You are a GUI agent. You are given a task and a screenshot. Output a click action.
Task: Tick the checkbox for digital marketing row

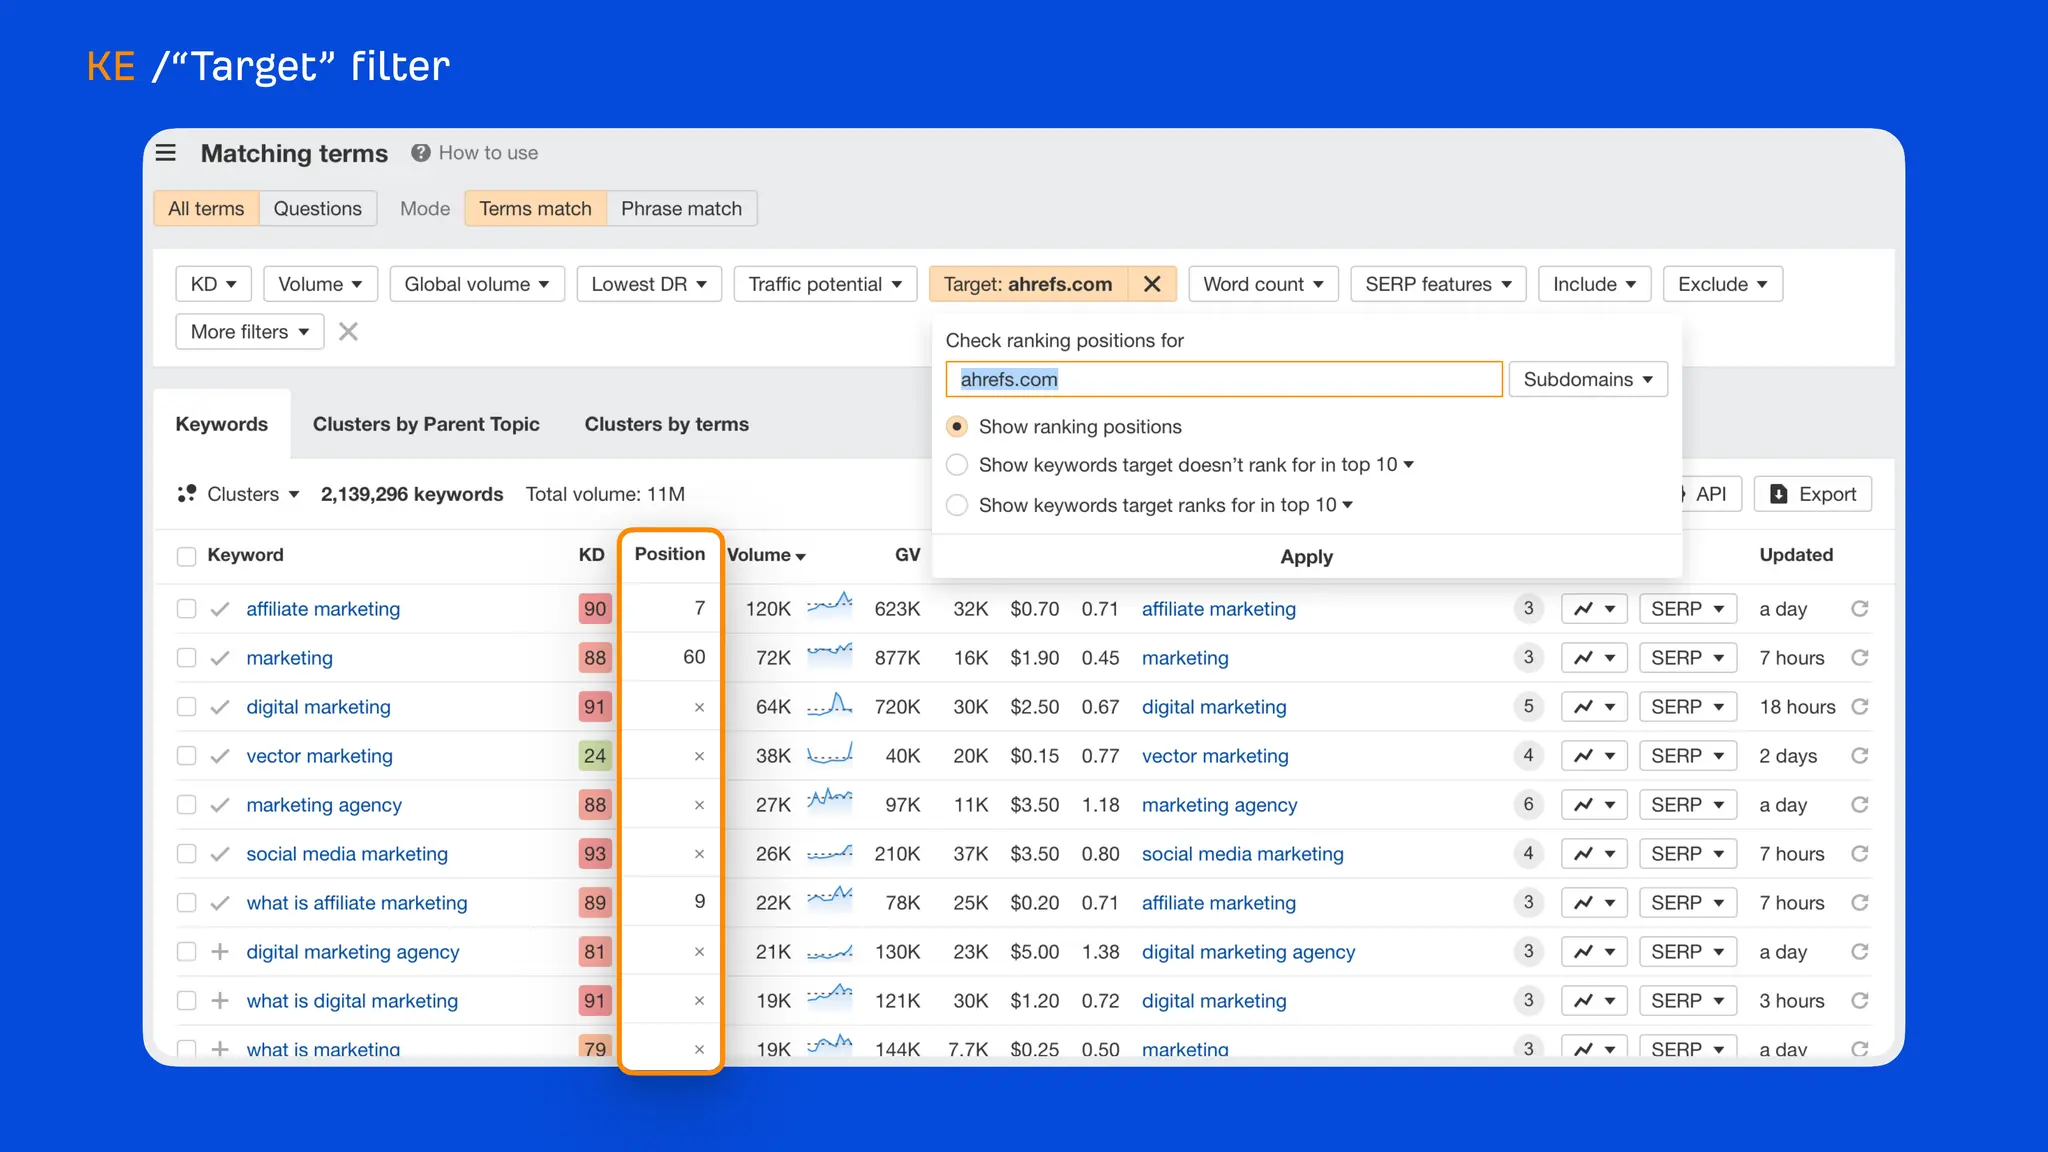pyautogui.click(x=186, y=707)
